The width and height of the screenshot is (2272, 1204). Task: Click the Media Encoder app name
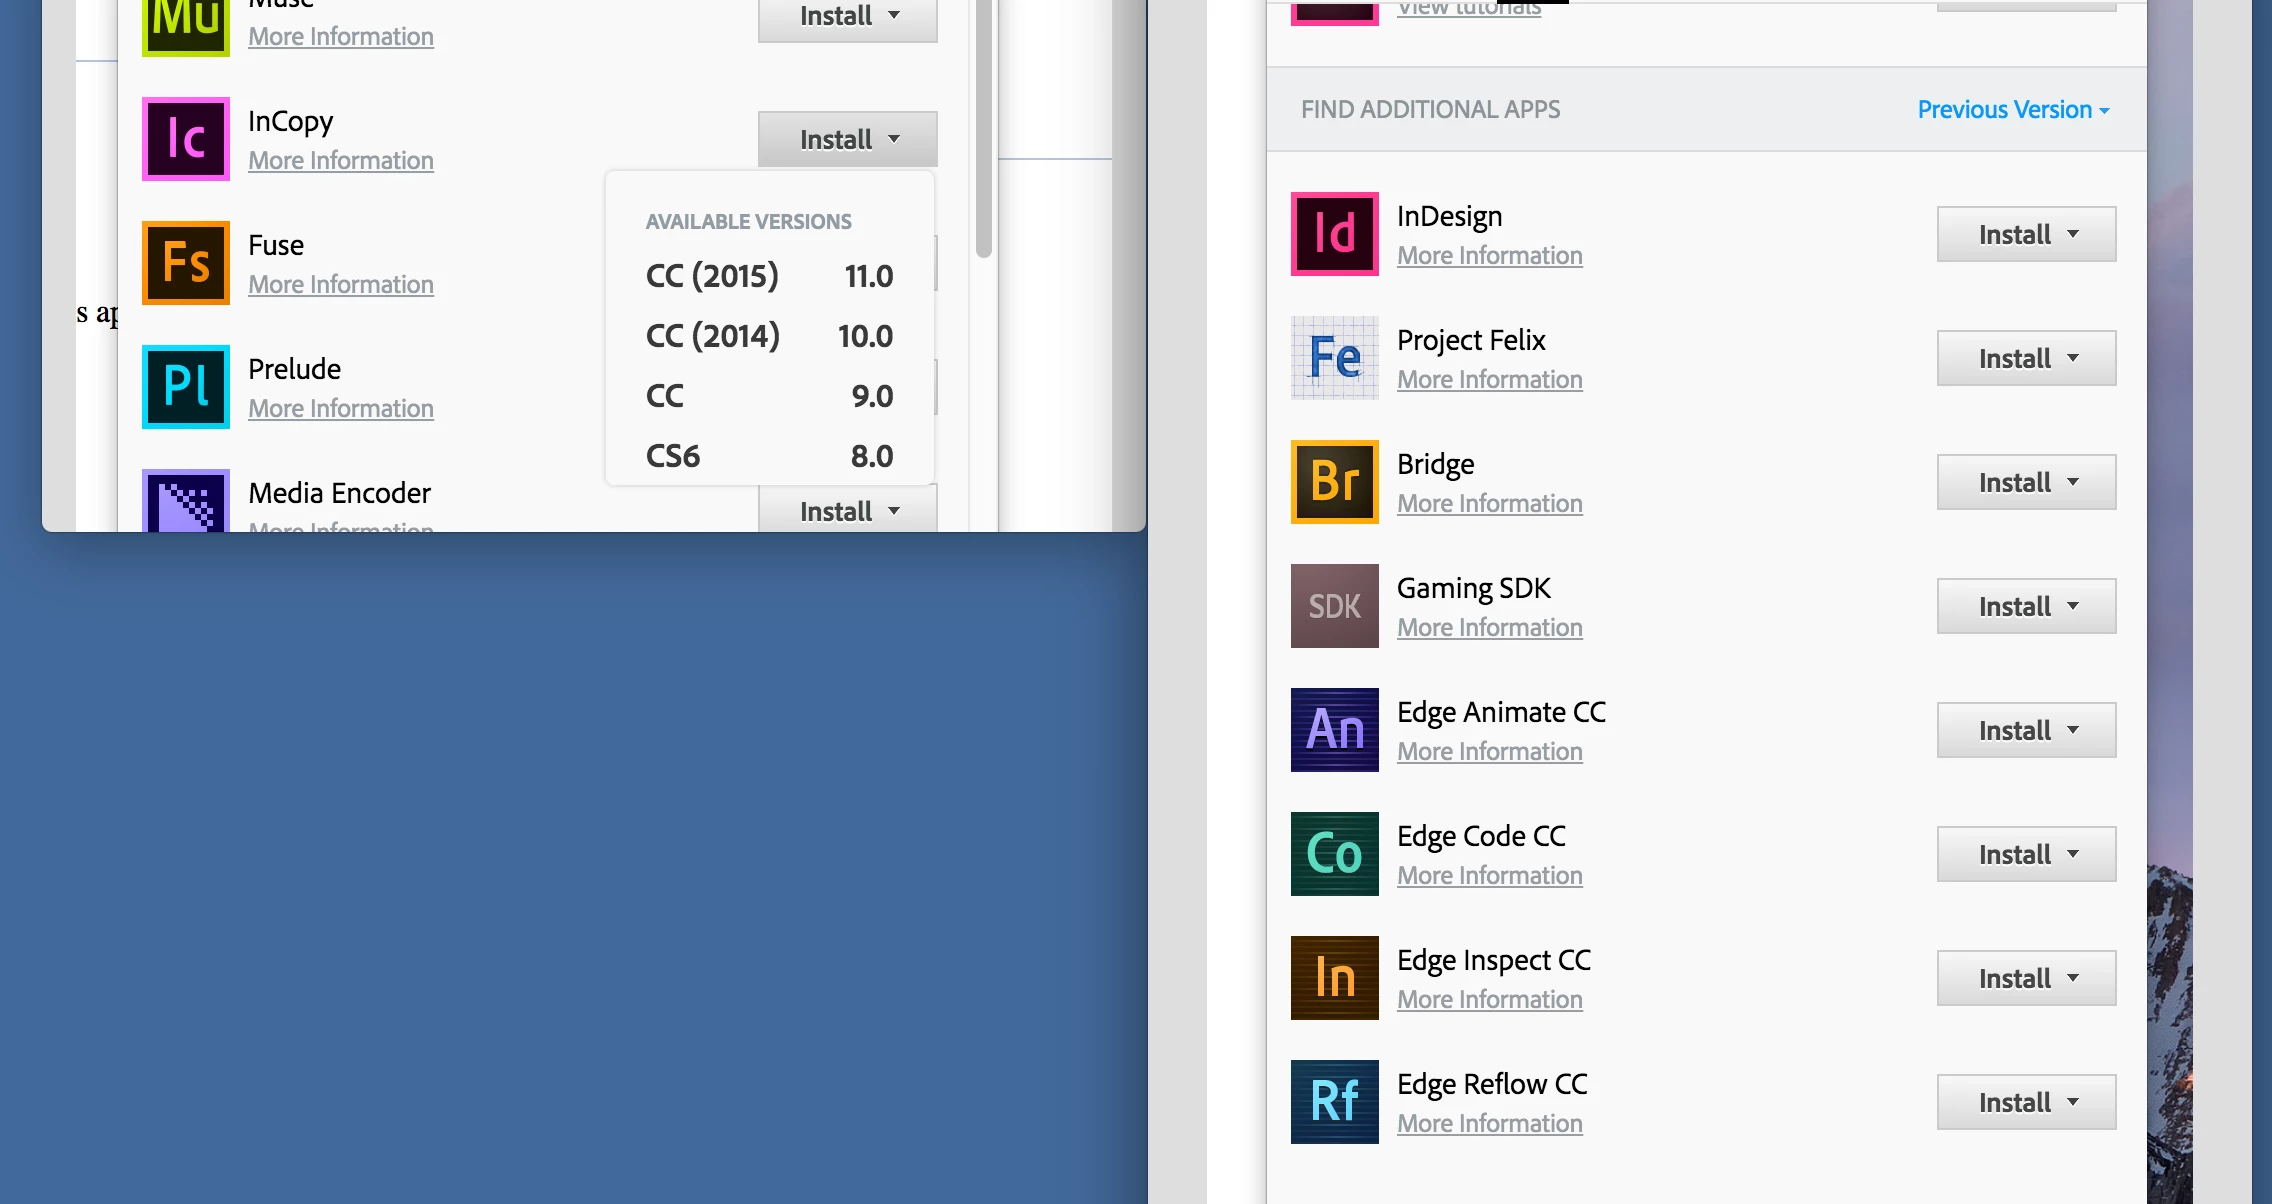click(339, 493)
